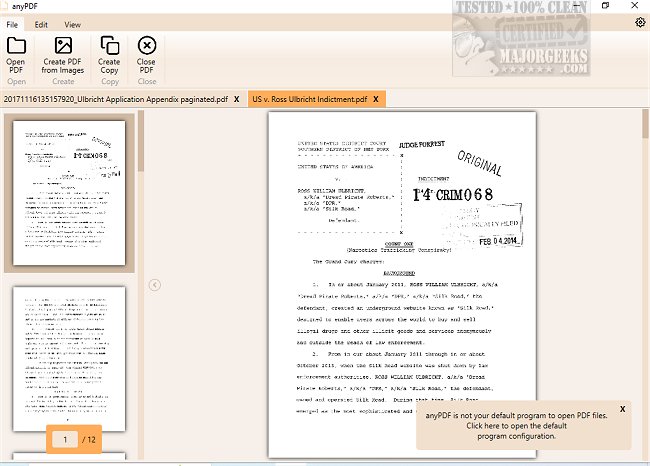Maximize the anyPDF window
650x466 pixels.
(x=605, y=6)
